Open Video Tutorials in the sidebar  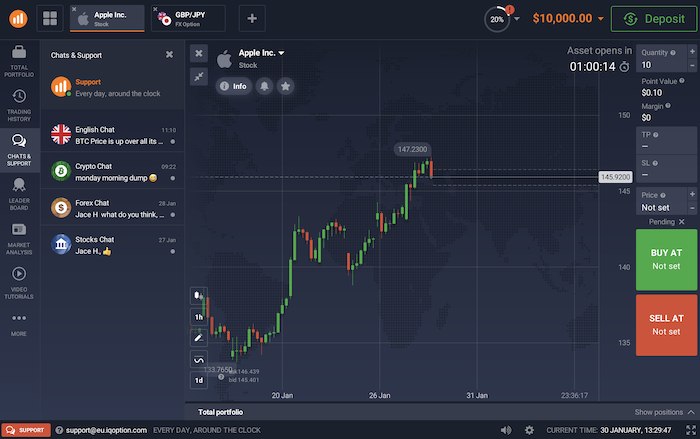tap(19, 283)
